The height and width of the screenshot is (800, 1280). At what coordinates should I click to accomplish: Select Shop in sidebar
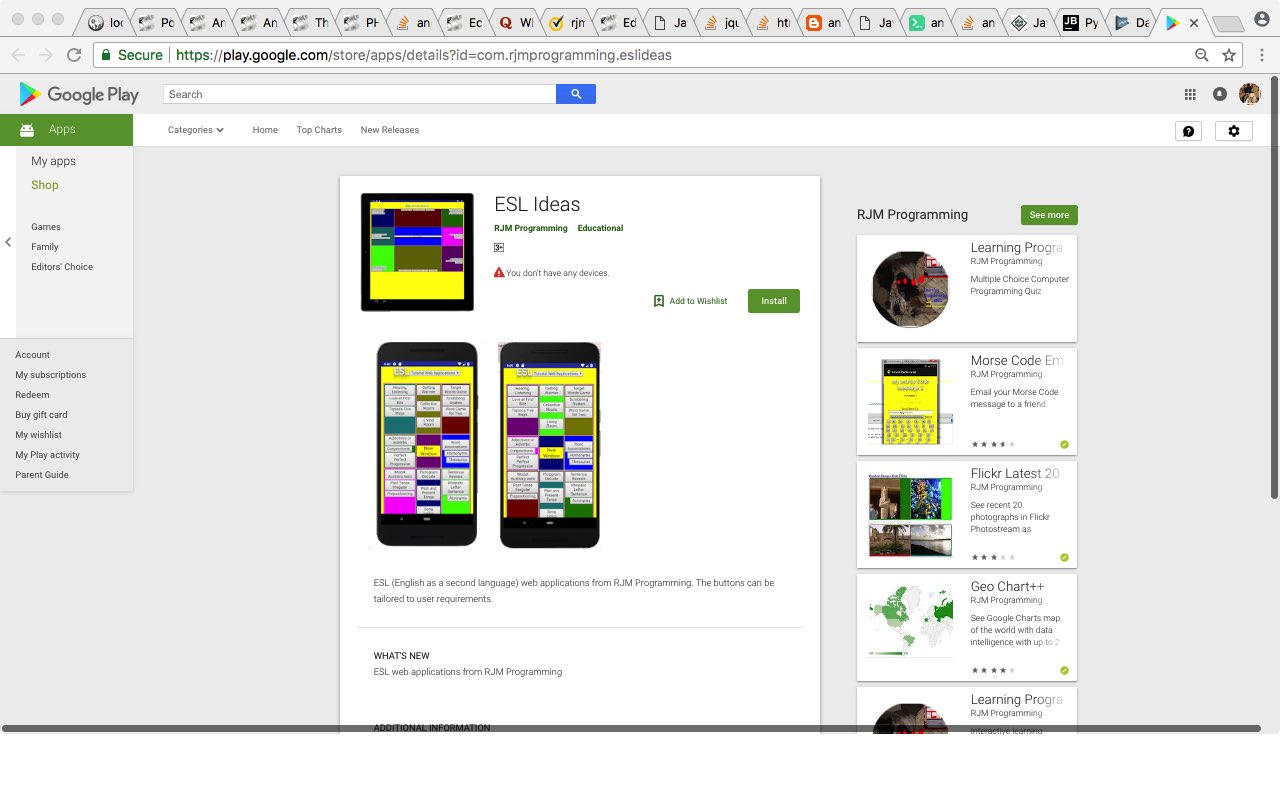(45, 185)
